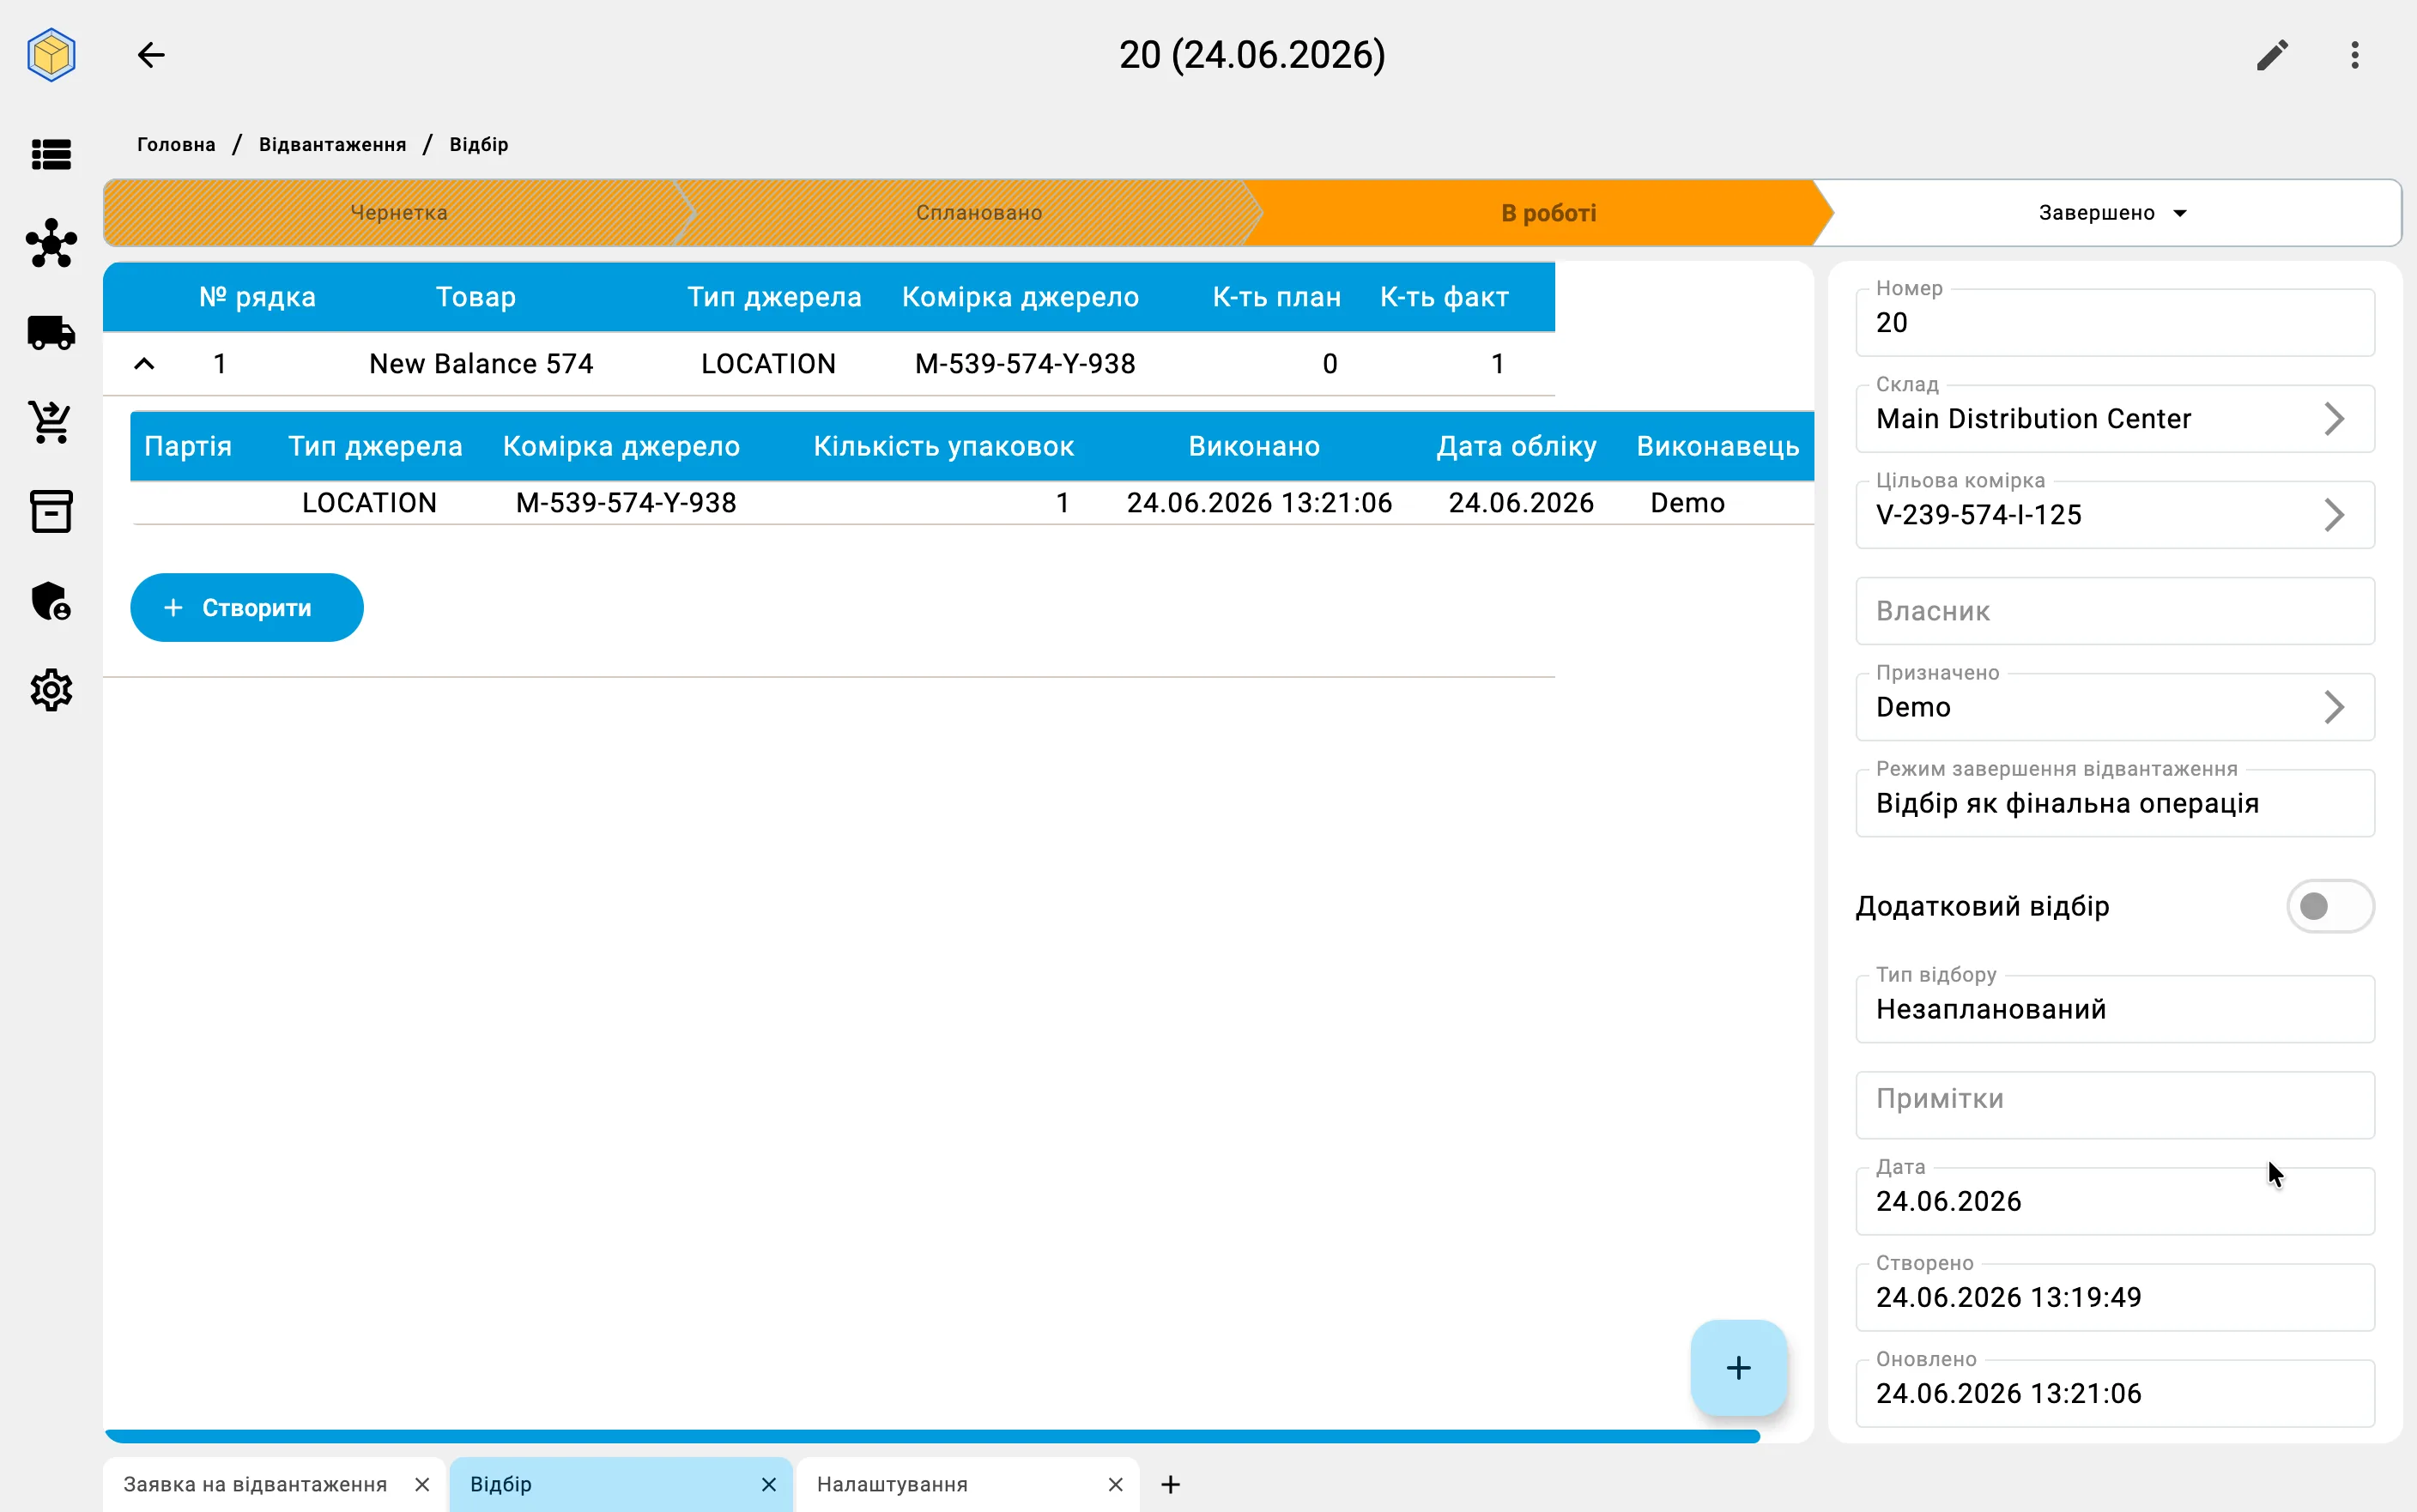The image size is (2417, 1512).
Task: Open the shopping cart sidebar icon
Action: [x=51, y=422]
